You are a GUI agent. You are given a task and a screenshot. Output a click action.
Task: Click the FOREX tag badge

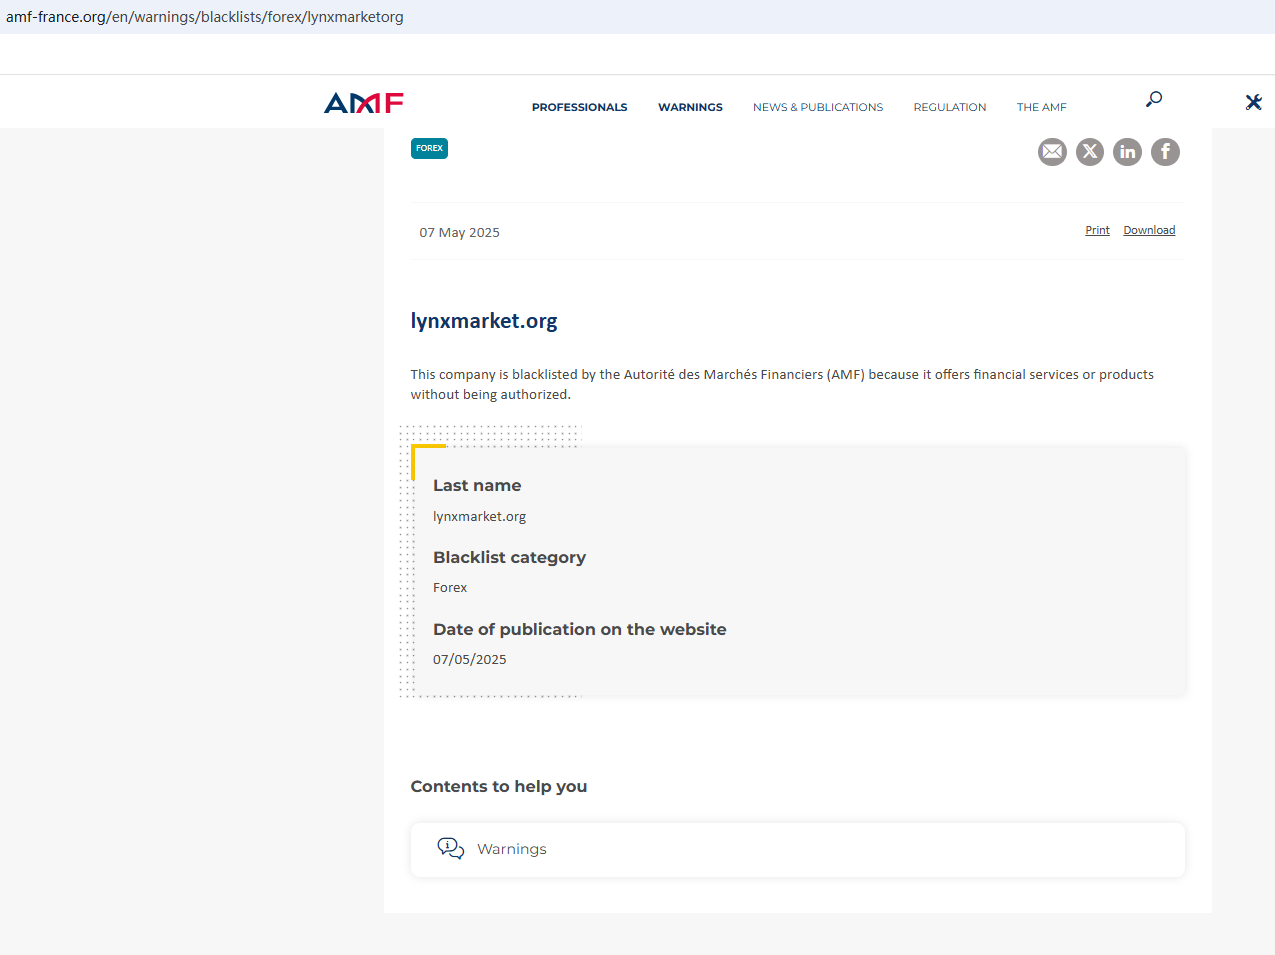coord(429,148)
